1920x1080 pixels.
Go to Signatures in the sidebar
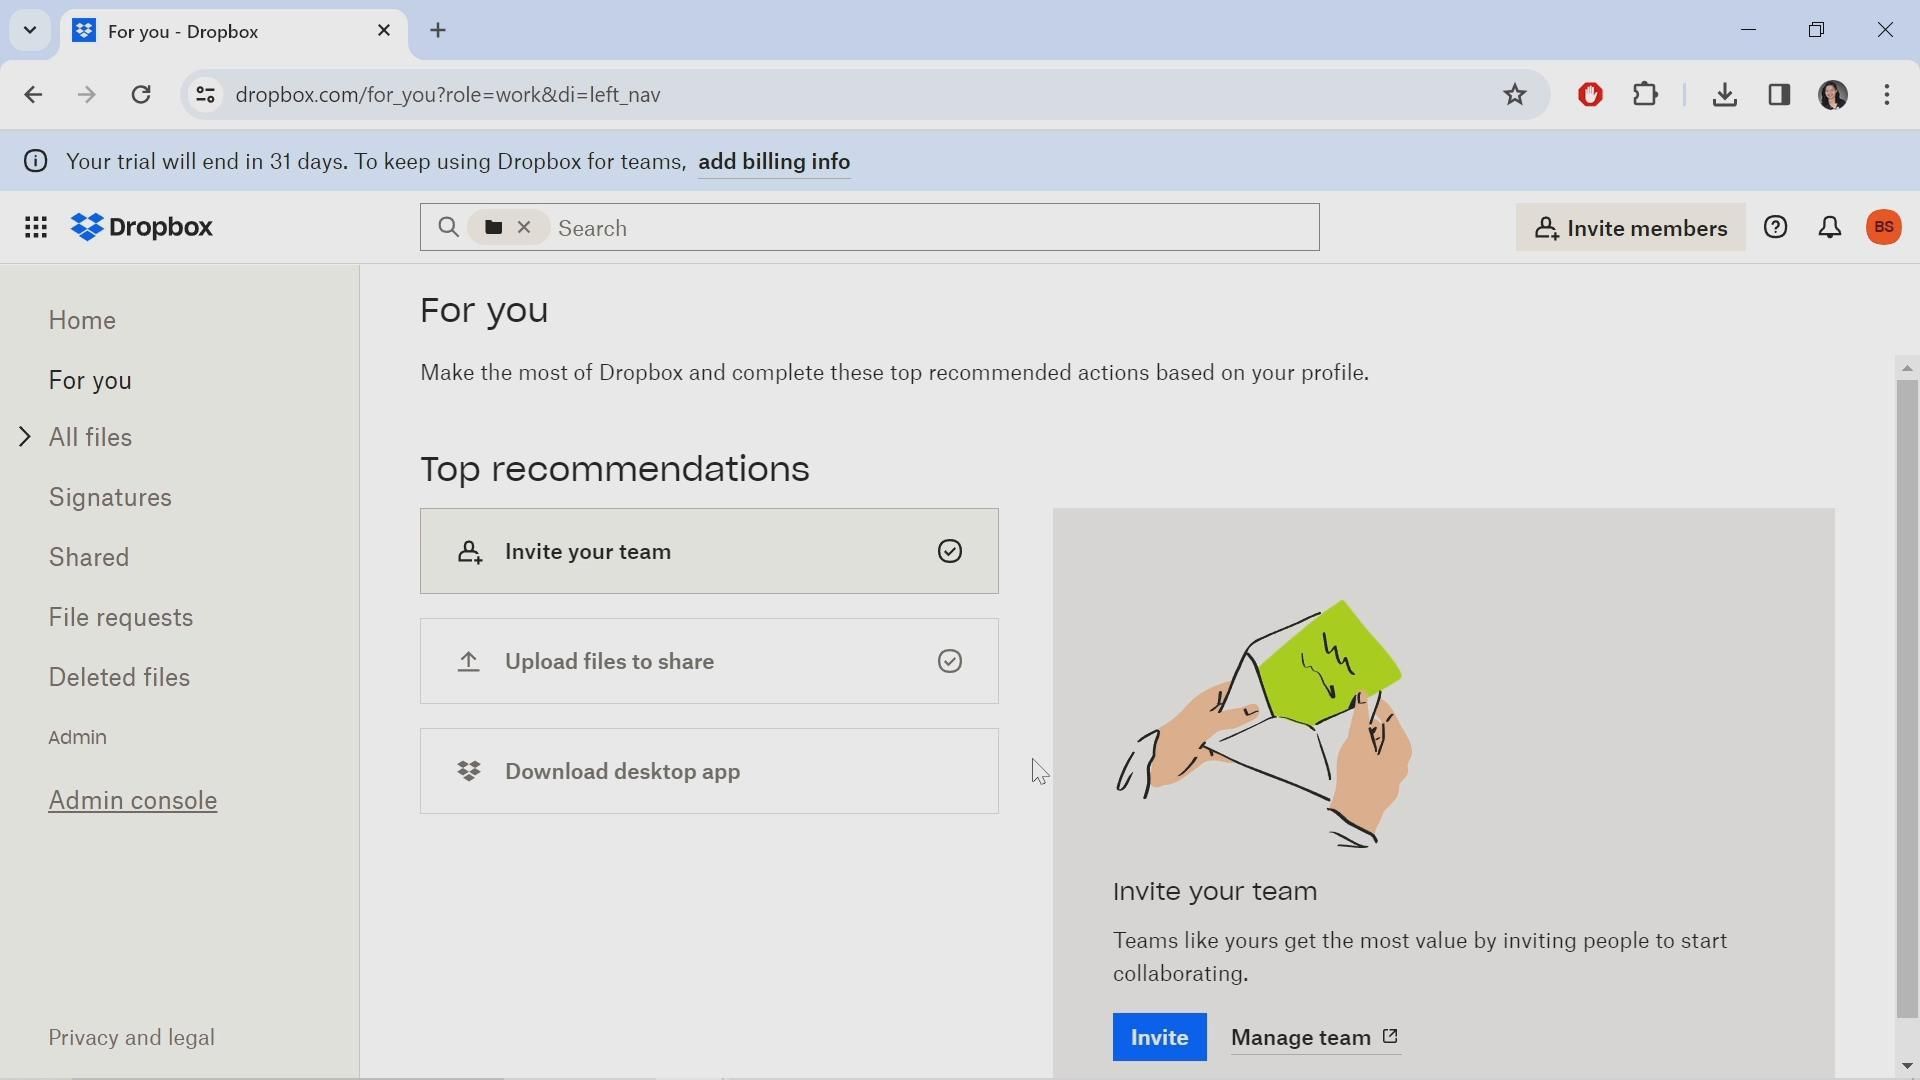[x=110, y=498]
